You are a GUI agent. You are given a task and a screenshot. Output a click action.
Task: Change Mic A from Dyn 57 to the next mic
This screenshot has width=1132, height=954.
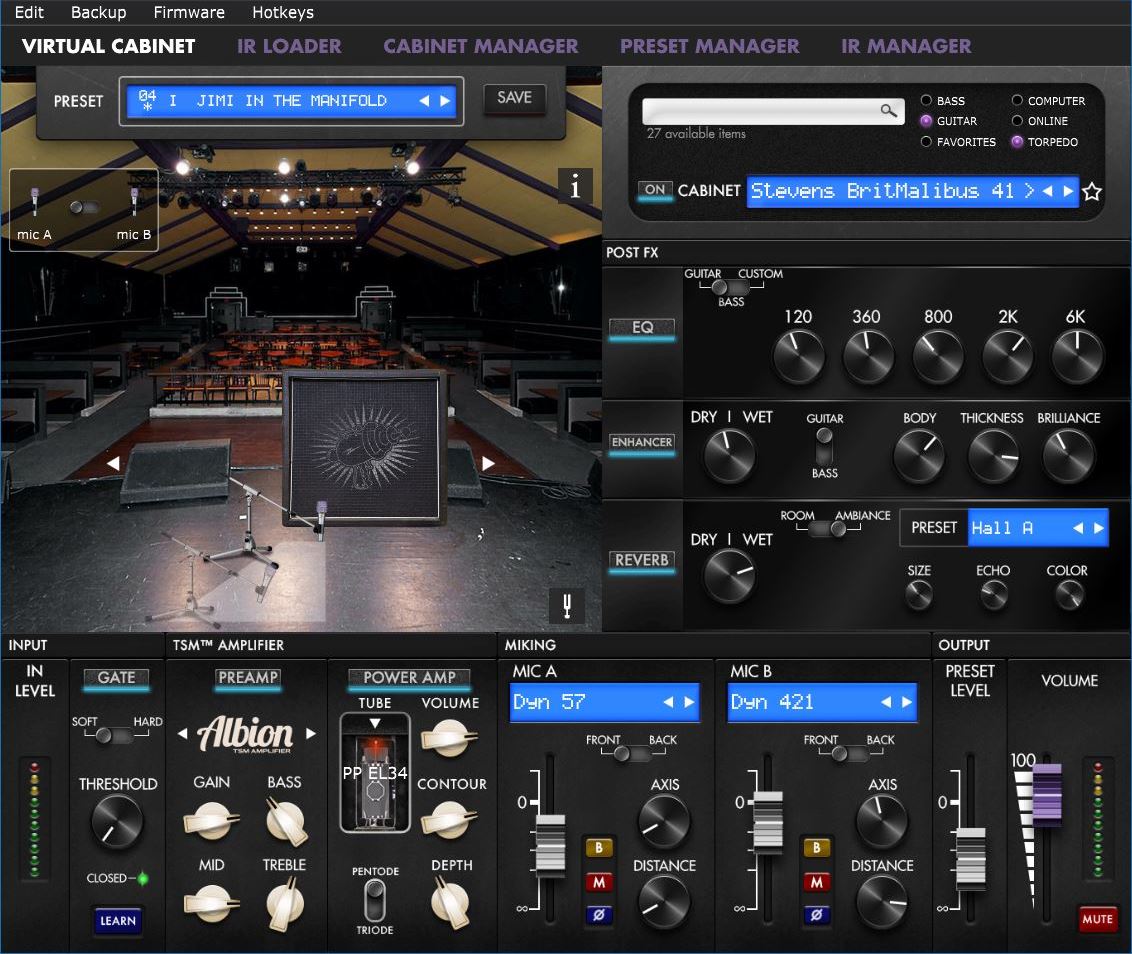click(688, 702)
